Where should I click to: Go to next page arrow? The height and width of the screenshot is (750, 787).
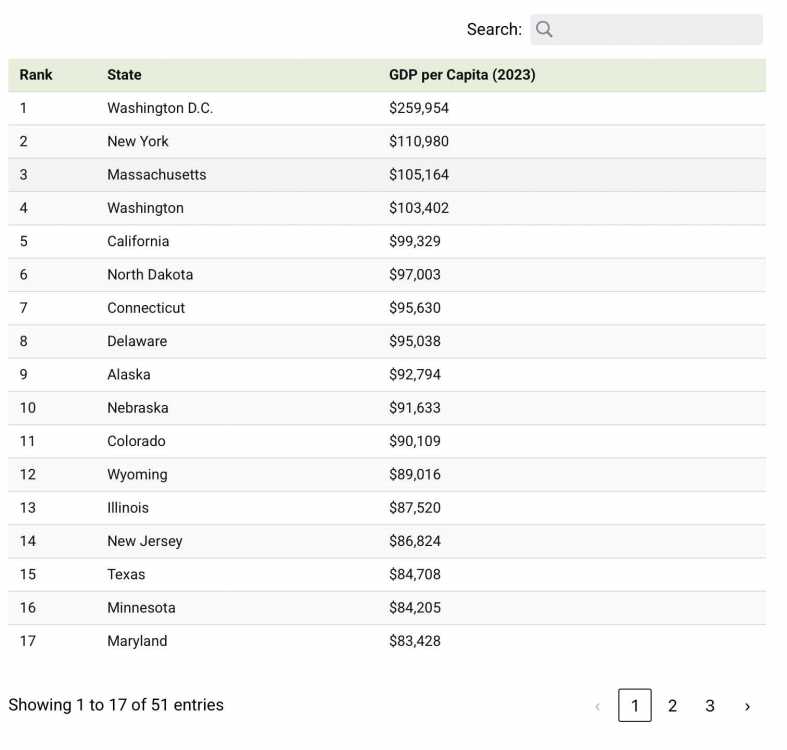click(747, 706)
